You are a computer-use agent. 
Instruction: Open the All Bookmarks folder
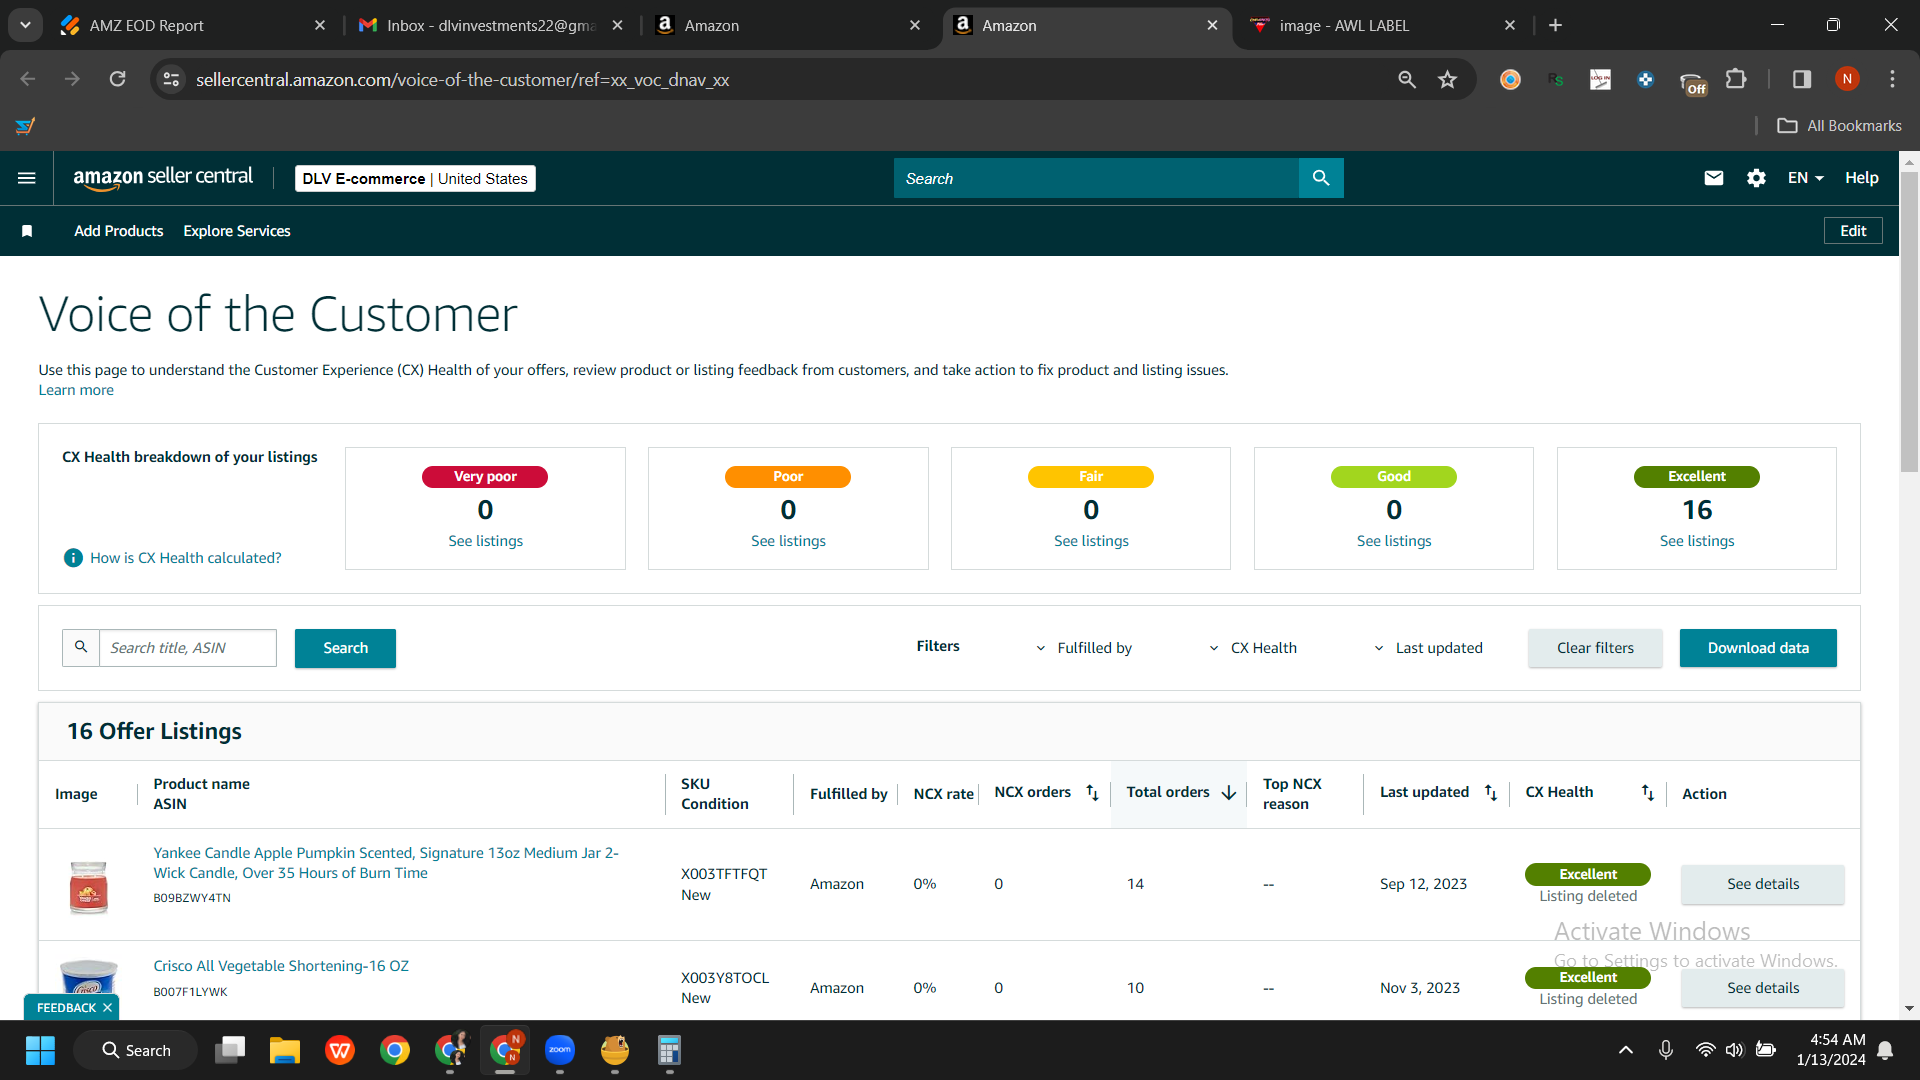point(1839,125)
